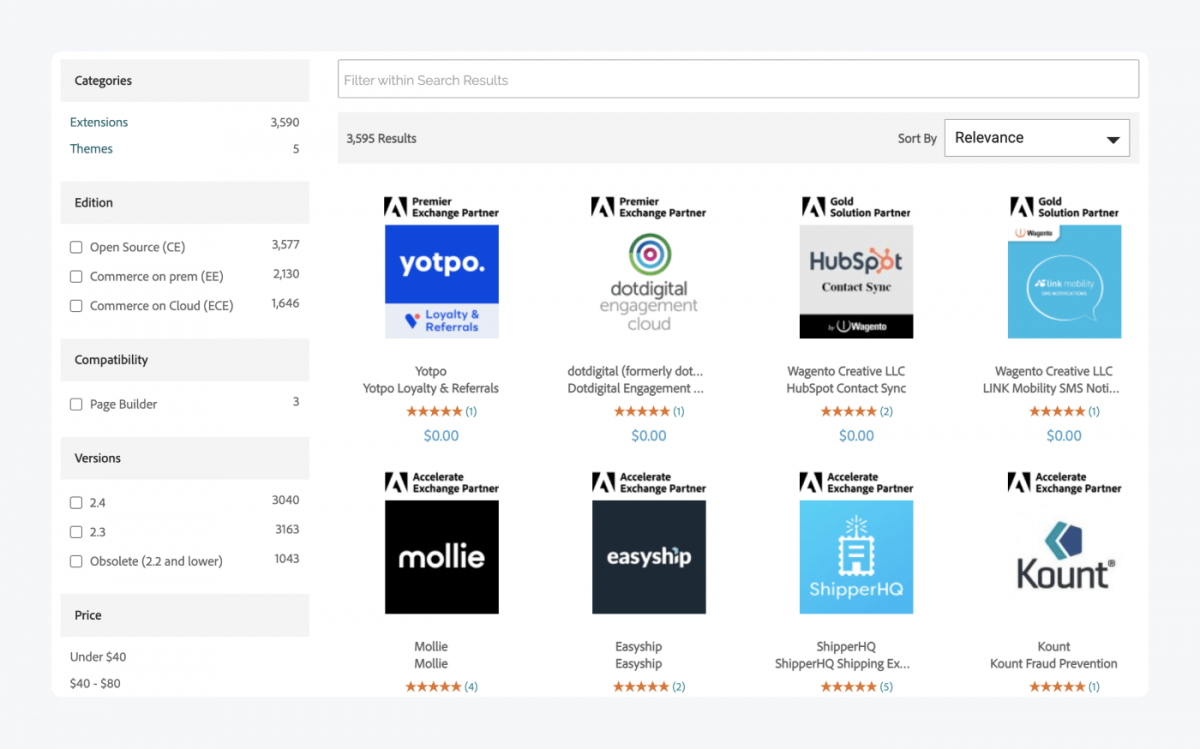Open the Yotpo Loyalty & Referrals title link

point(431,388)
